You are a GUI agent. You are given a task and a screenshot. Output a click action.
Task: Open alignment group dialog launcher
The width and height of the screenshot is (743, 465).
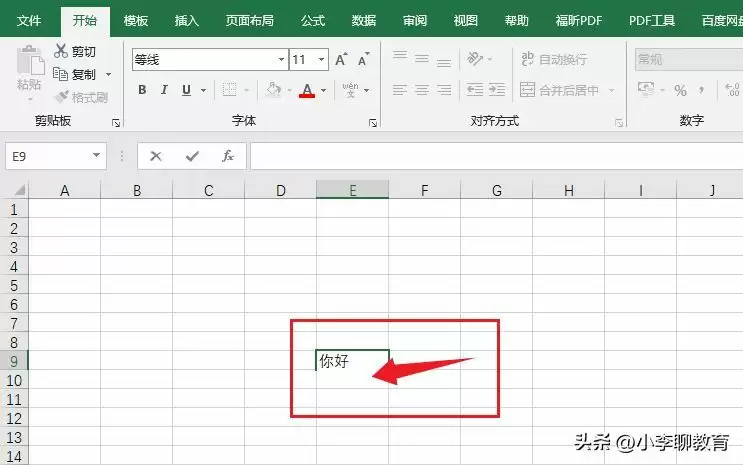(x=619, y=123)
